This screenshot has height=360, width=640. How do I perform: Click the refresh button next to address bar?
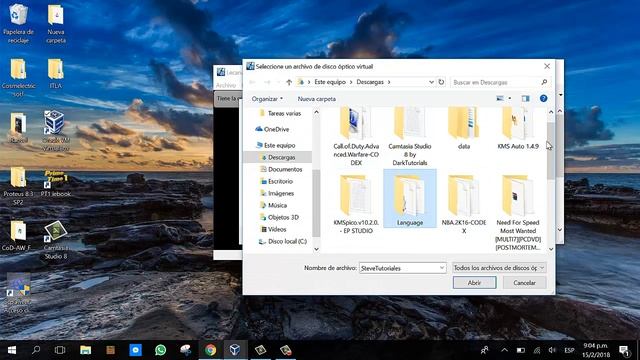(441, 82)
